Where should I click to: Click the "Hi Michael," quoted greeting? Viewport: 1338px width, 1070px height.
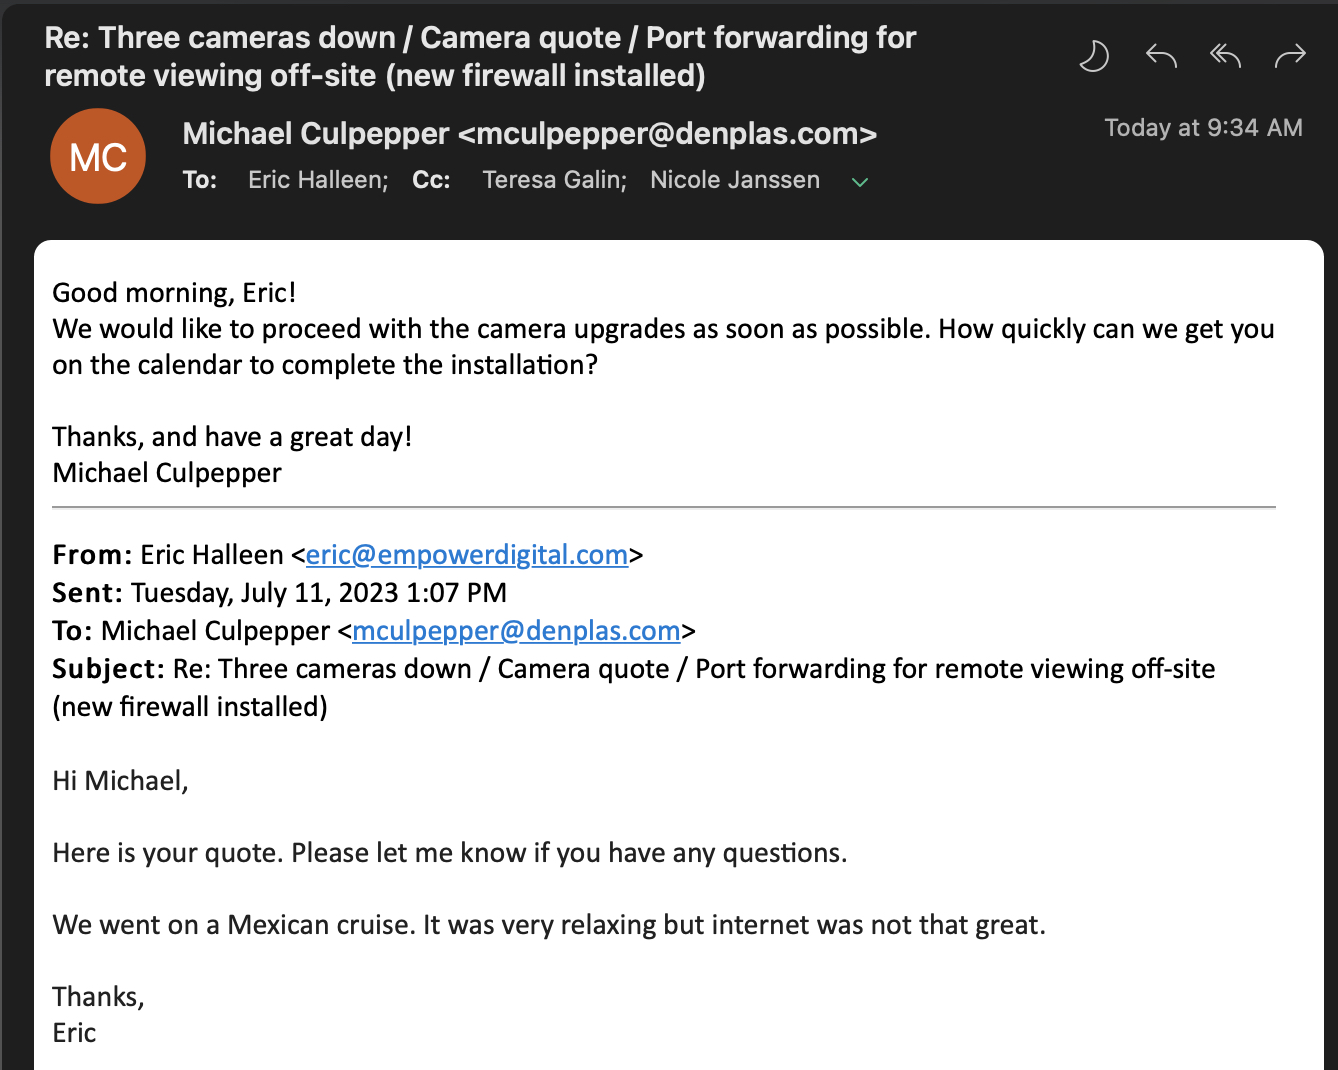click(120, 781)
